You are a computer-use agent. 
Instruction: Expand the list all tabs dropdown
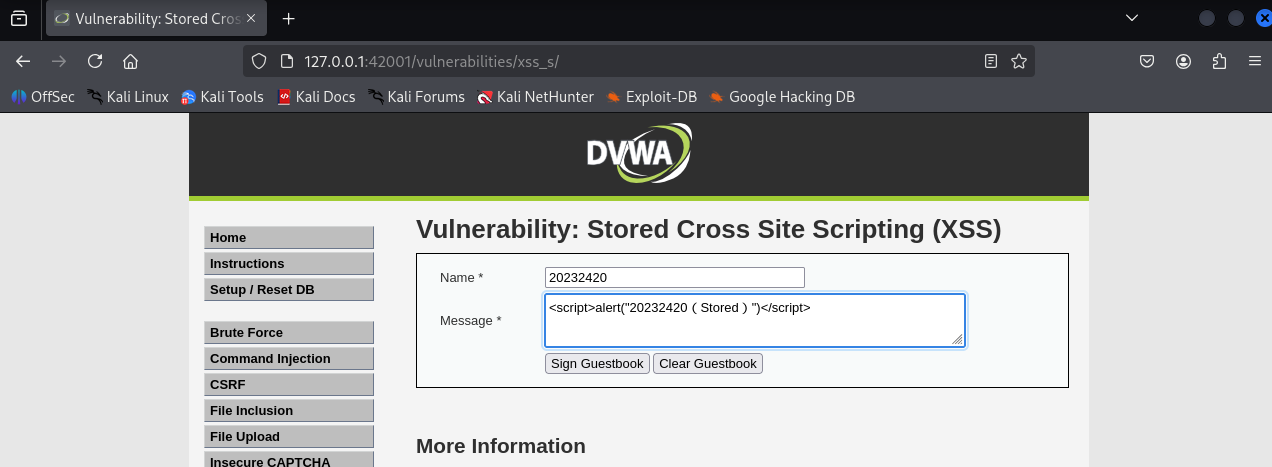tap(1132, 18)
